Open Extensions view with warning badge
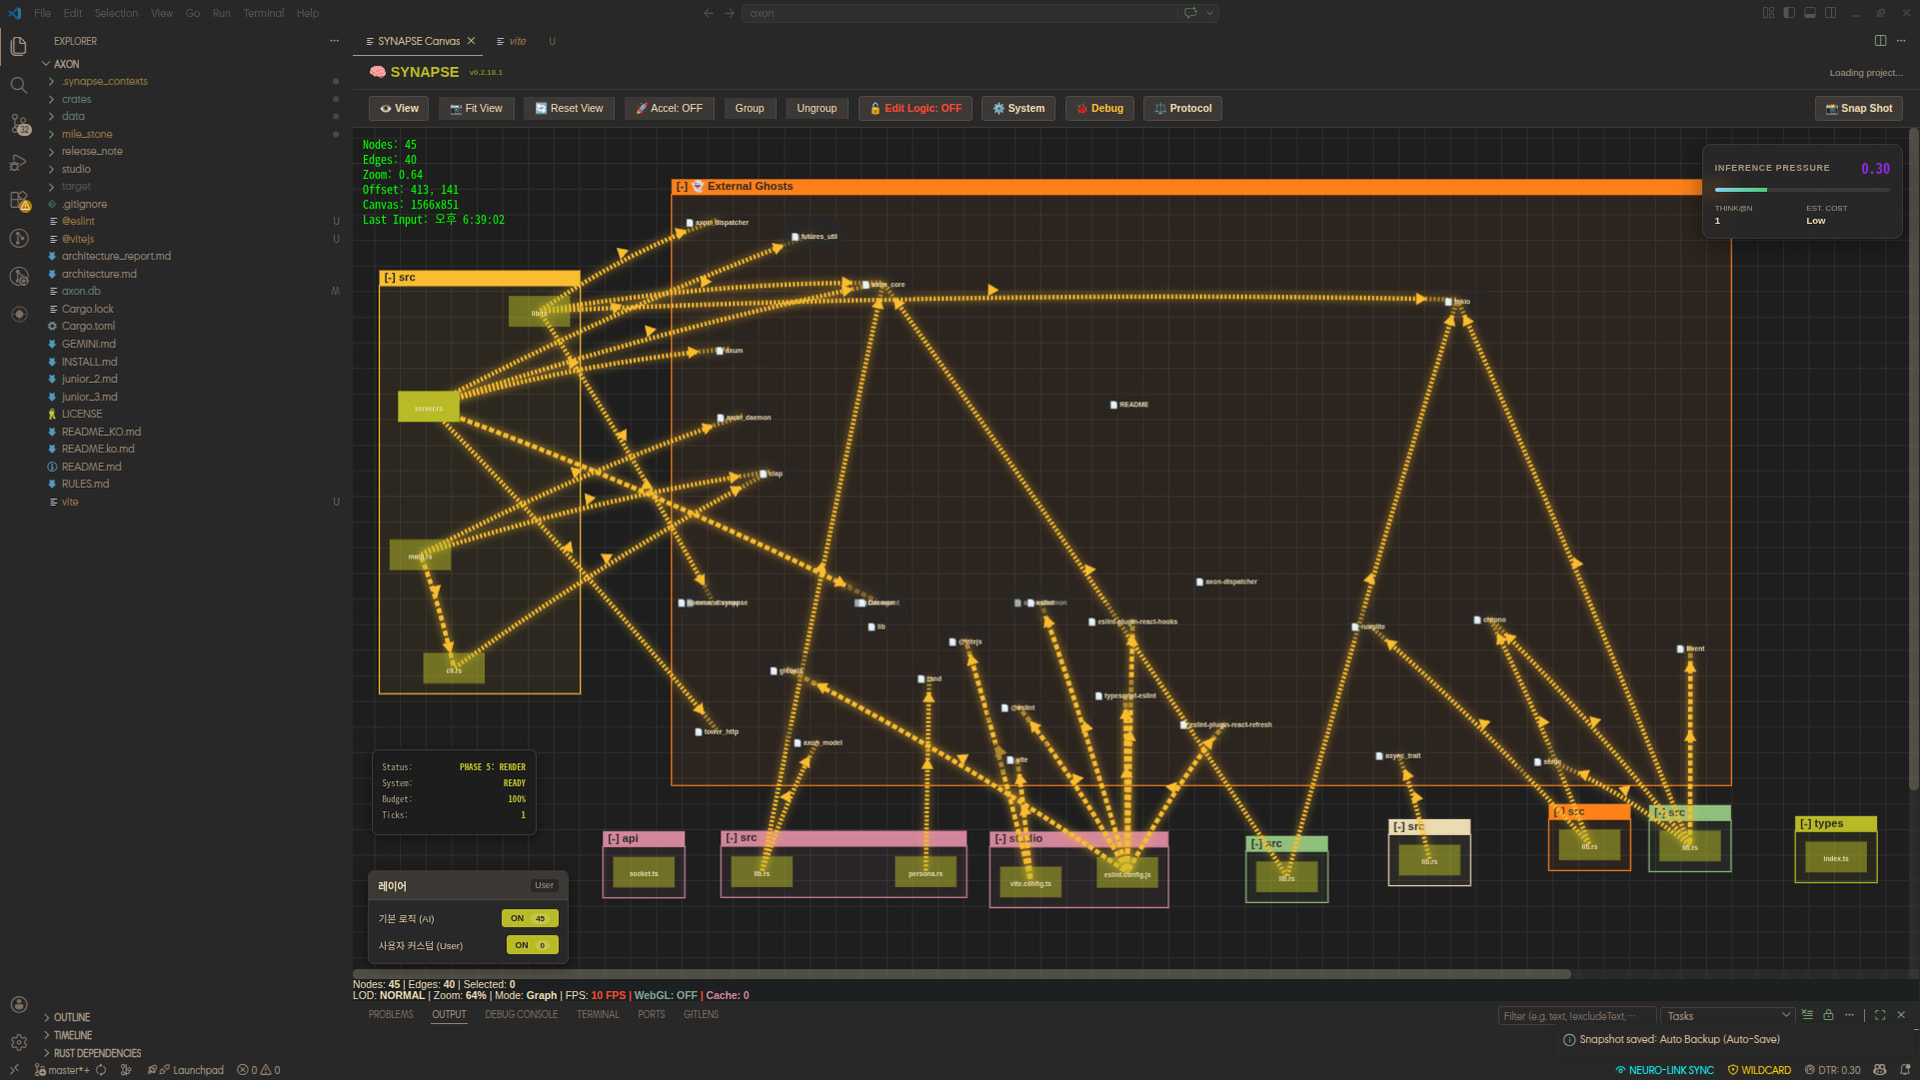The width and height of the screenshot is (1920, 1080). (19, 201)
